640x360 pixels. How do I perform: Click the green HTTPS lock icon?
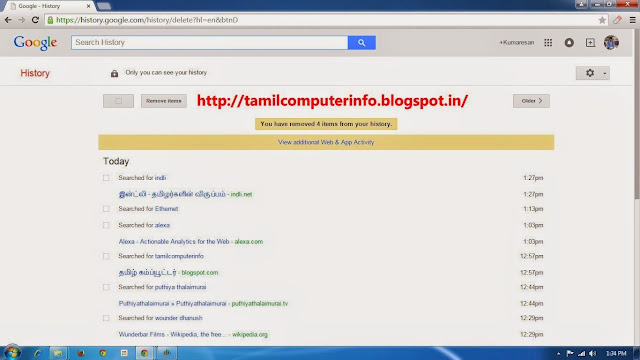point(50,20)
